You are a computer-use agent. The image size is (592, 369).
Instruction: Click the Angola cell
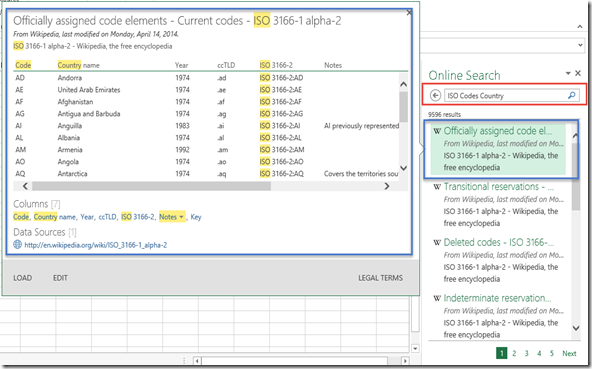pyautogui.click(x=68, y=162)
